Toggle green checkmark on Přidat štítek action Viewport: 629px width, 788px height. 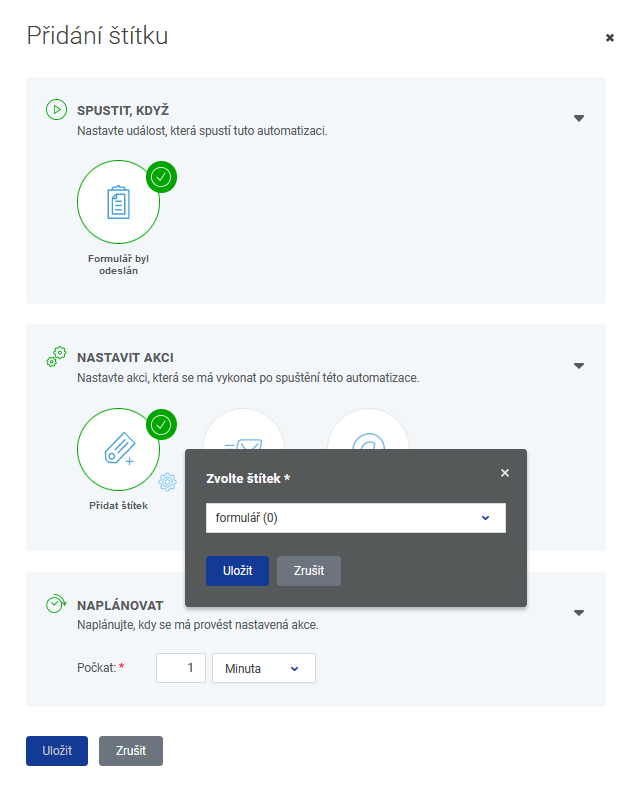(x=161, y=425)
